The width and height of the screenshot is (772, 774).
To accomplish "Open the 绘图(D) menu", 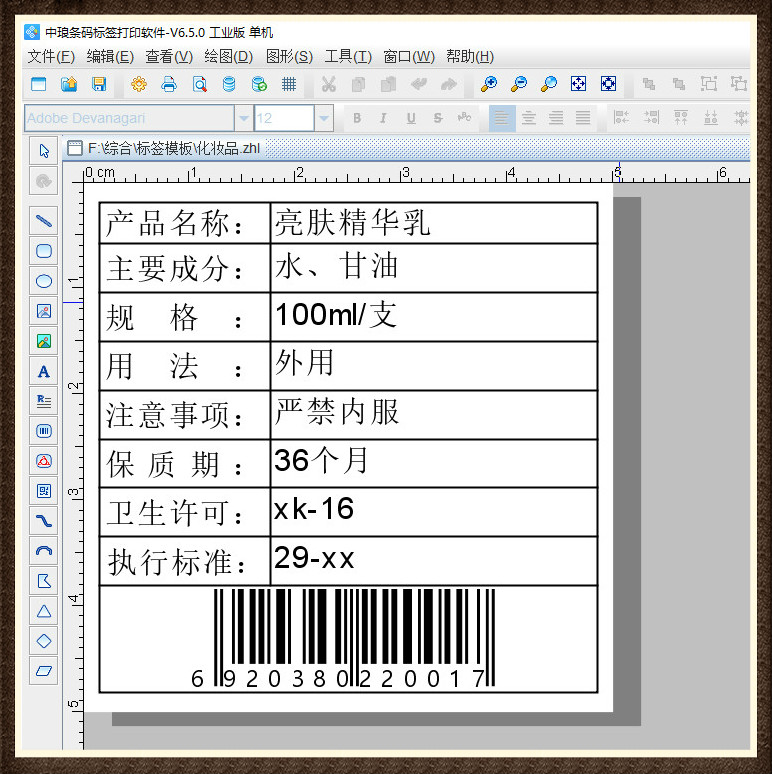I will (229, 57).
